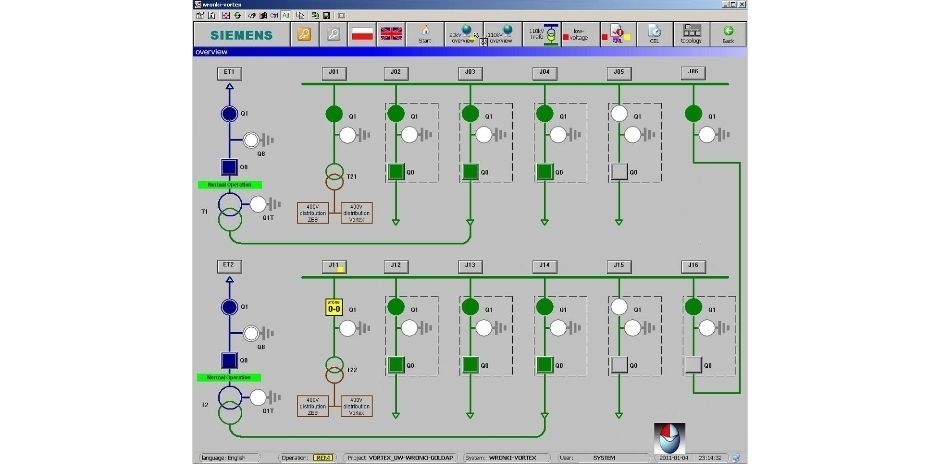Open the CEL event list
Screen dimensions: 950x464
pyautogui.click(x=653, y=35)
